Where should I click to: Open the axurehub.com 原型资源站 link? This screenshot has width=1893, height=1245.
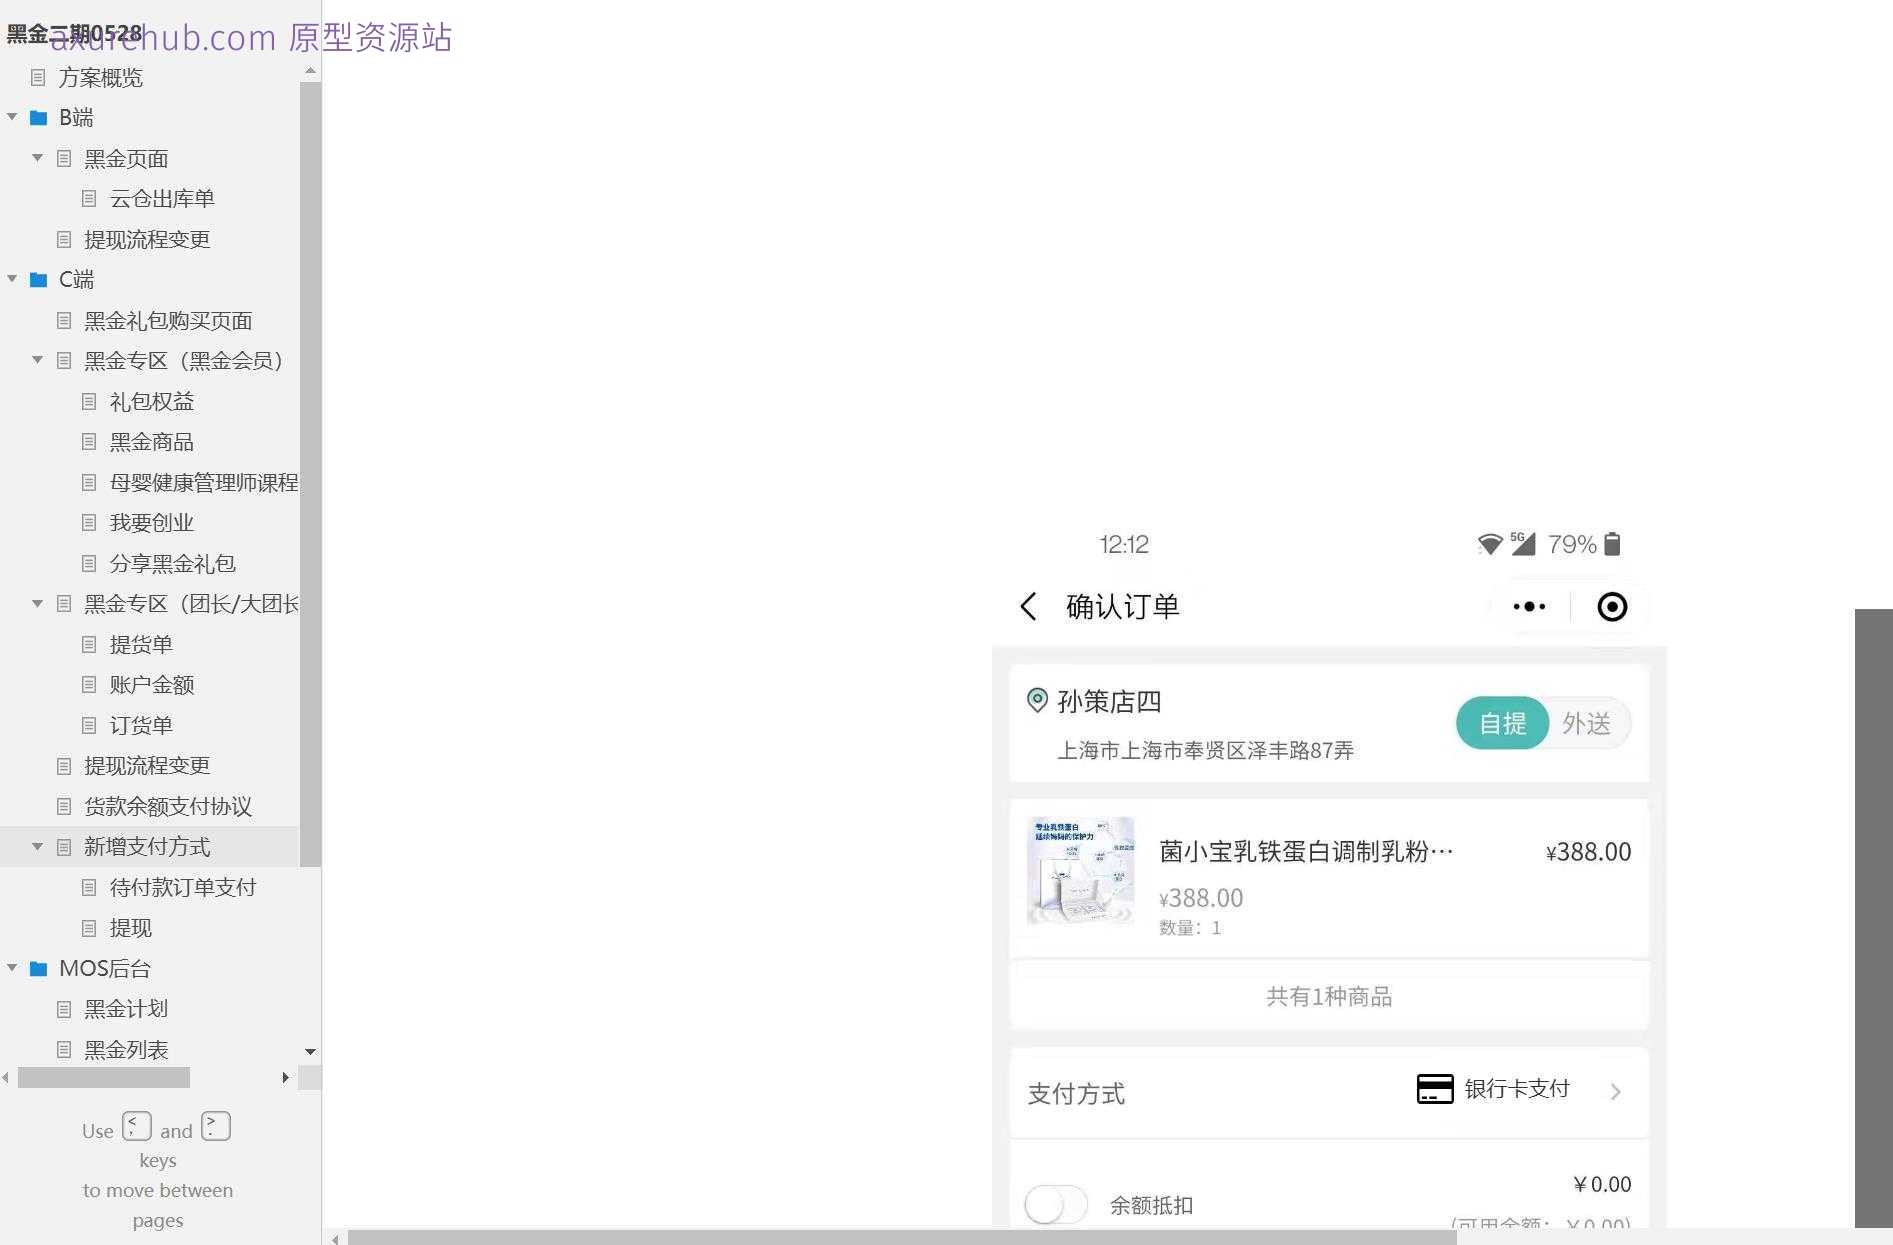pyautogui.click(x=250, y=38)
